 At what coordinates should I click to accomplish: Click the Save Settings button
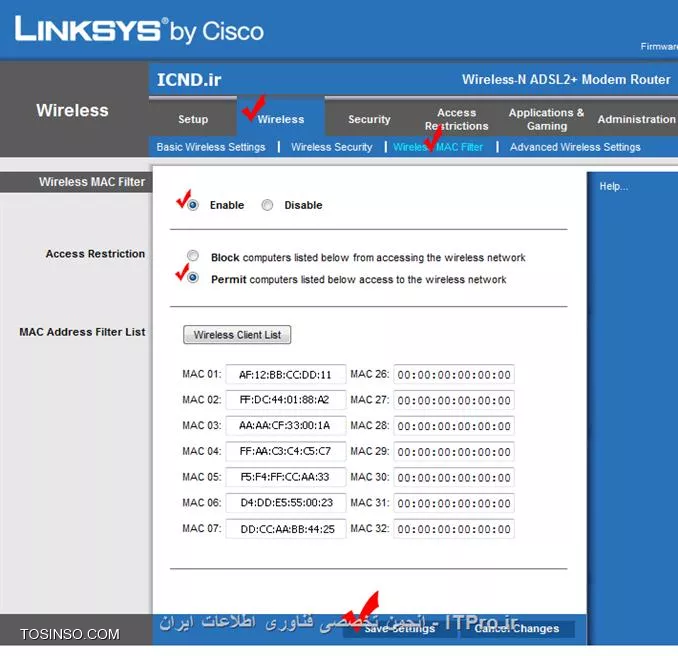(400, 629)
